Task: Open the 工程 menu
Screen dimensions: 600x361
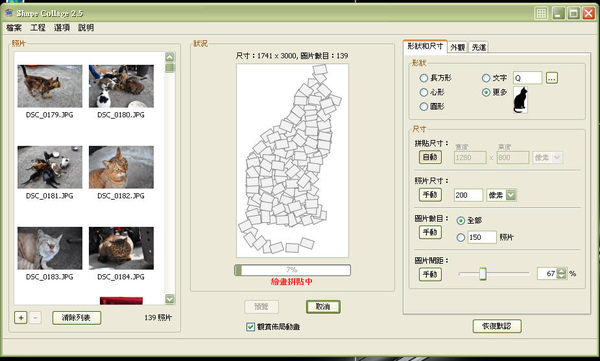Action: pos(38,28)
